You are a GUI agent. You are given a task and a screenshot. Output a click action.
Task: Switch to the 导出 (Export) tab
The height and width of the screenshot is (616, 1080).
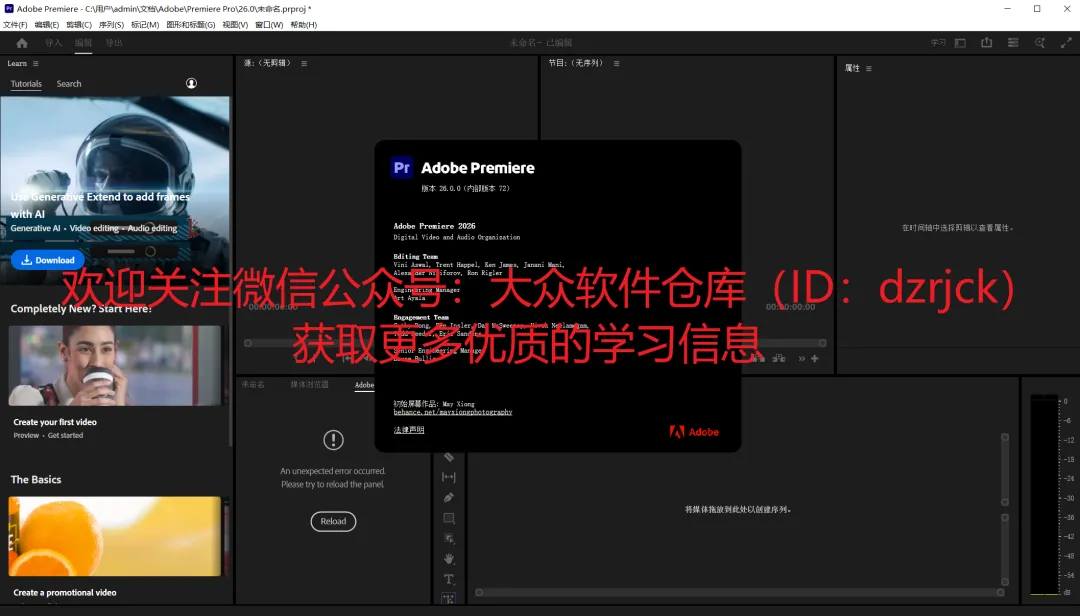coord(114,43)
